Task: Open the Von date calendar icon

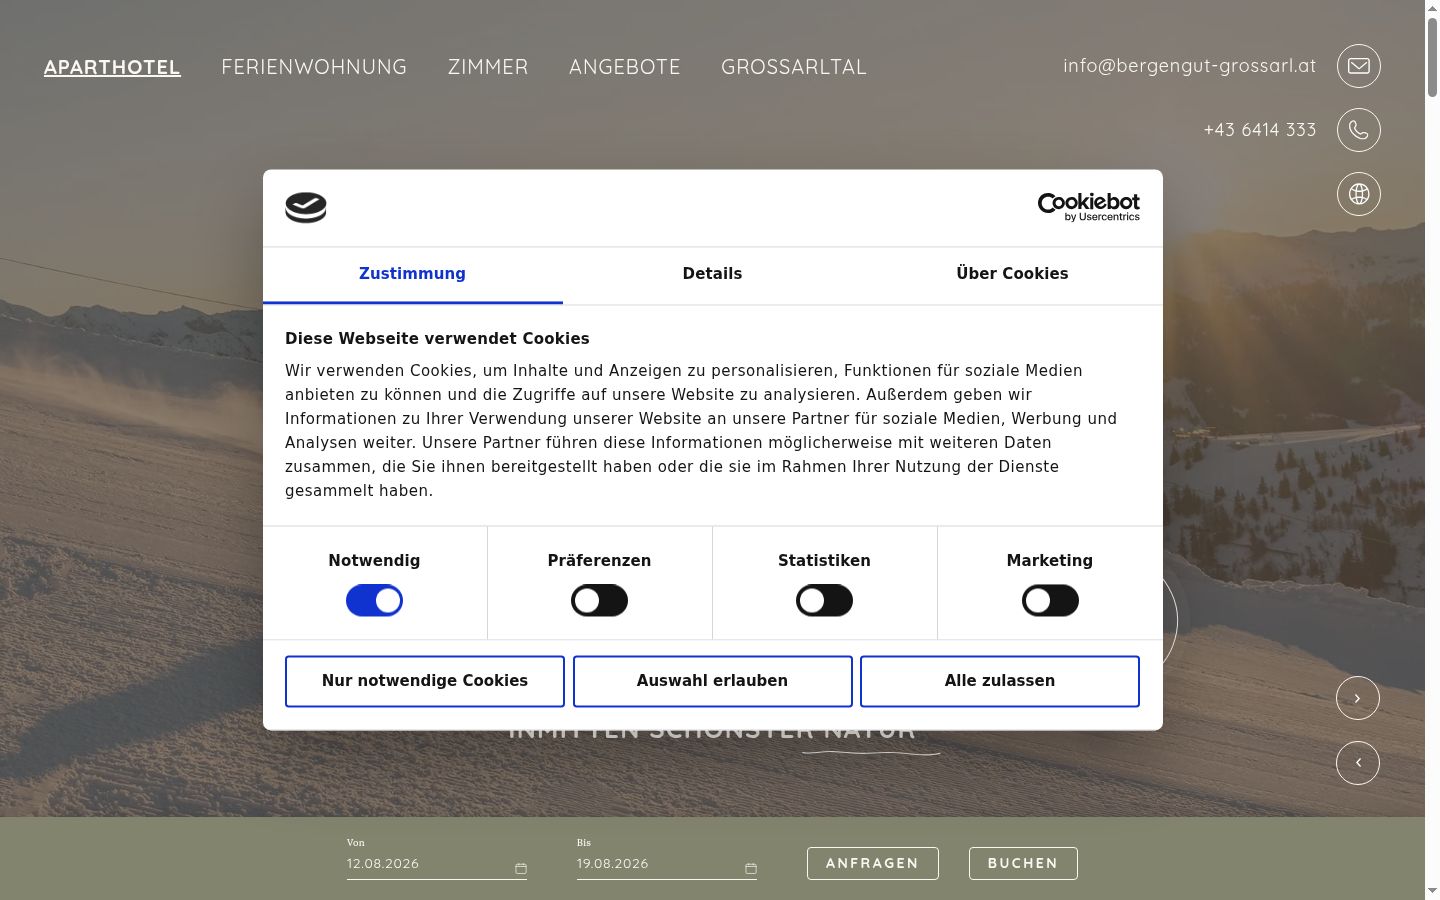Action: tap(521, 868)
